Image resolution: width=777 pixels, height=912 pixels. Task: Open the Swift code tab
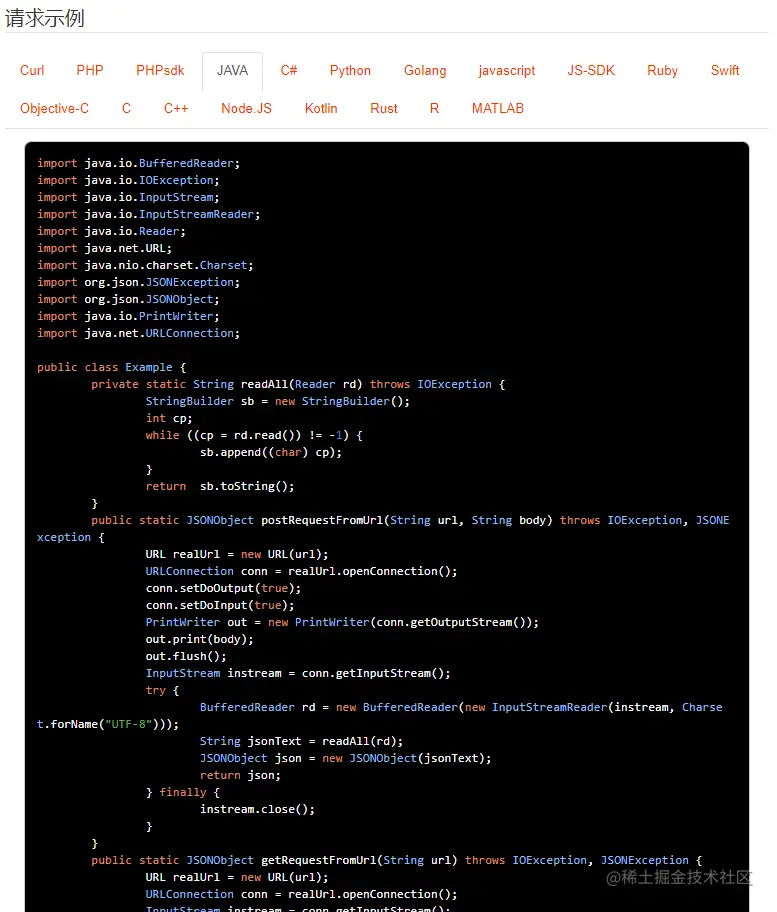click(x=725, y=70)
